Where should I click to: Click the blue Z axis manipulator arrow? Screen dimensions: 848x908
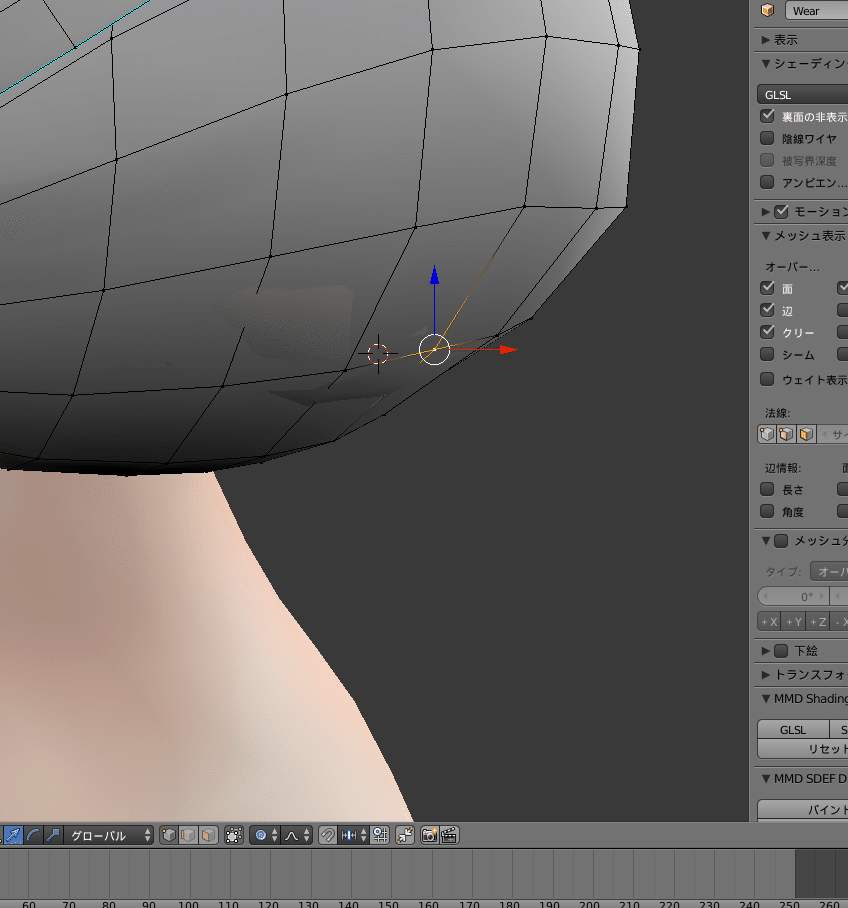(434, 274)
